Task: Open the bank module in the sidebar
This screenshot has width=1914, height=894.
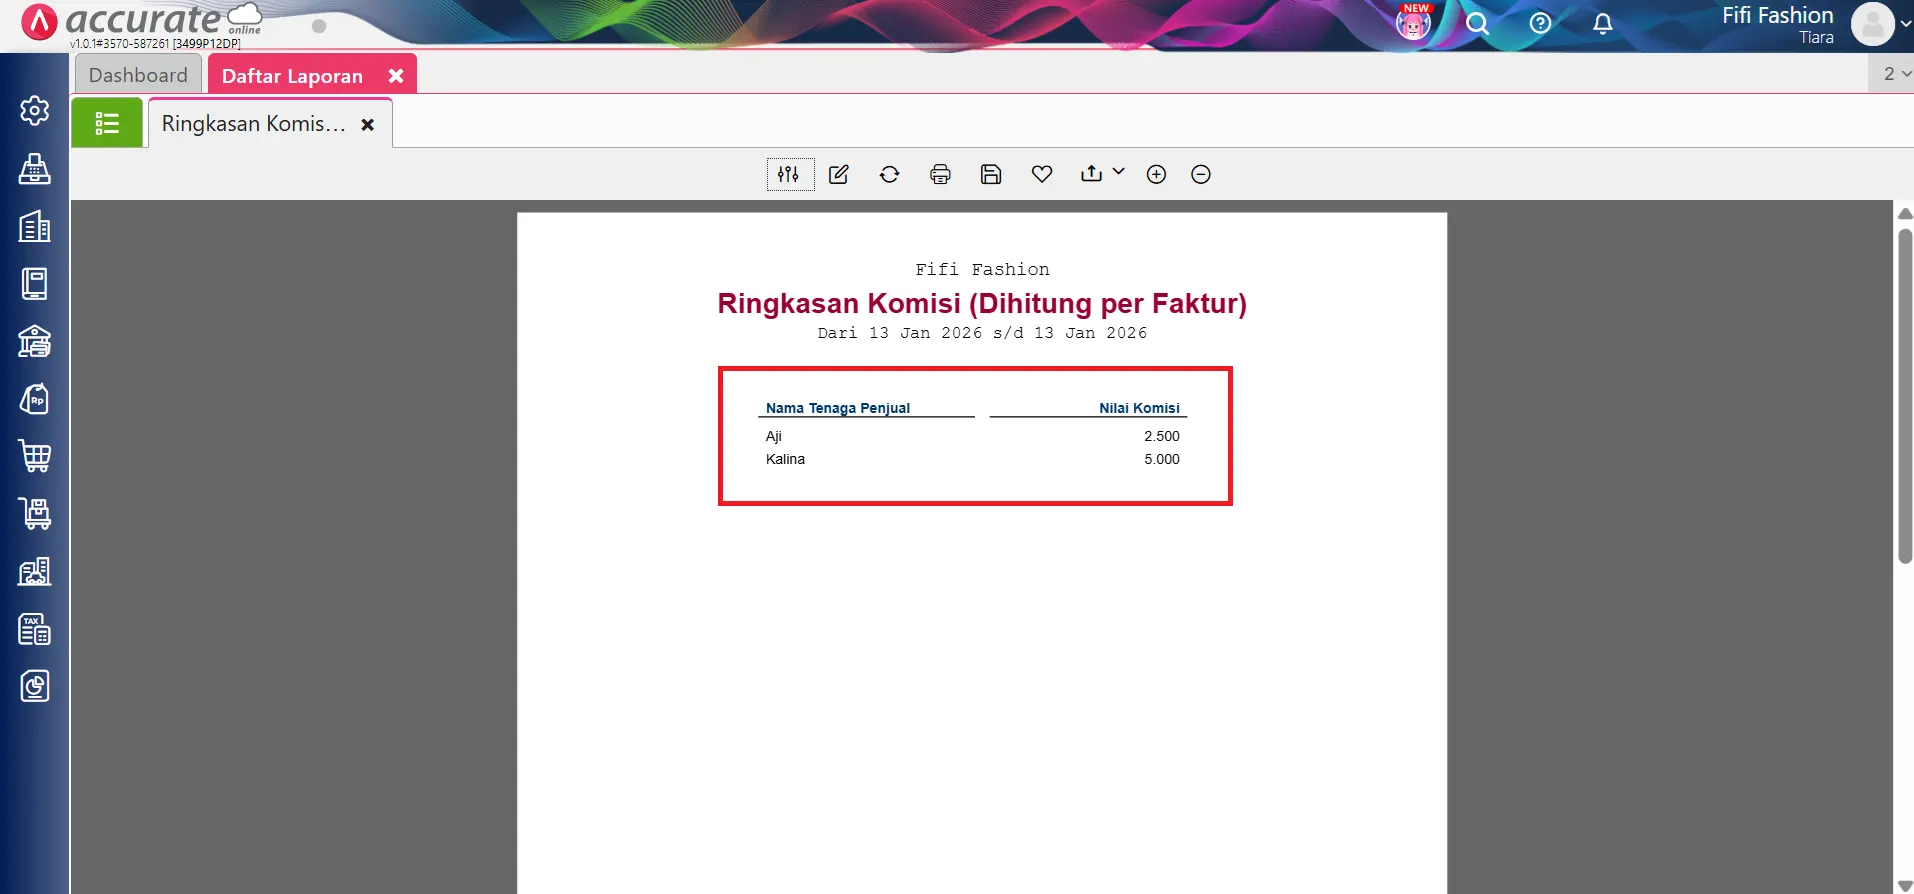Action: click(35, 341)
